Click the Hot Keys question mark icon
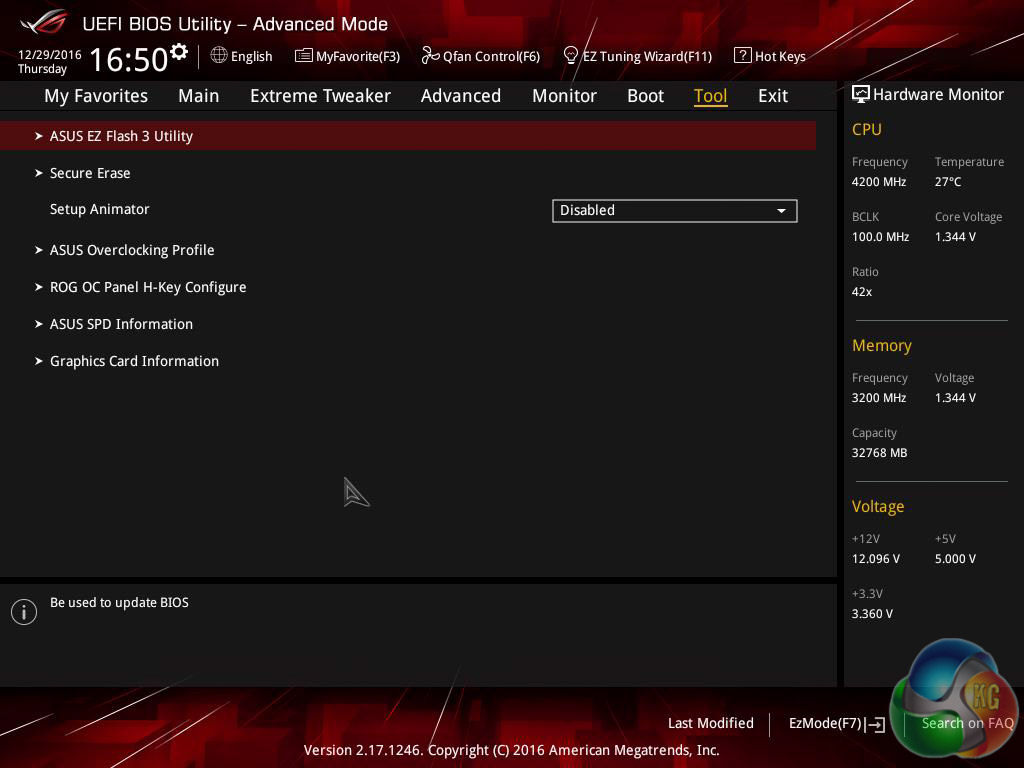Viewport: 1024px width, 768px height. pos(742,56)
